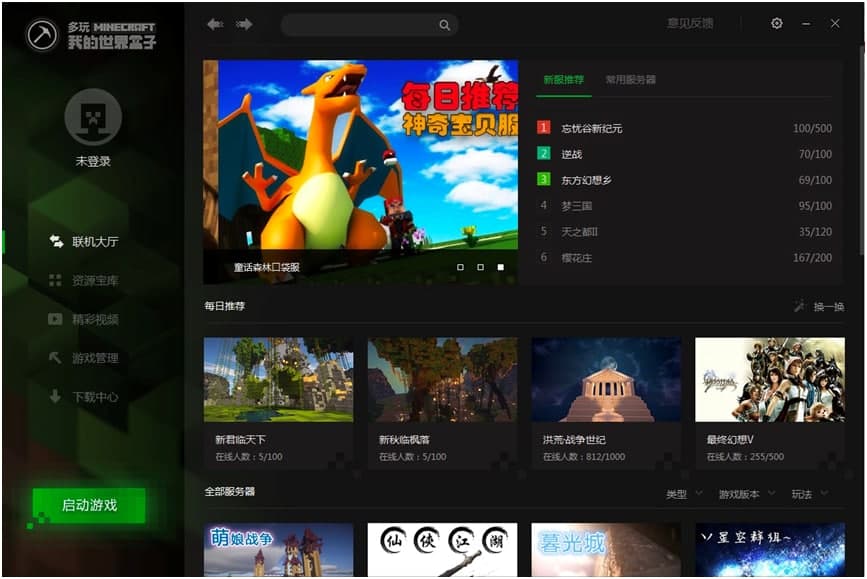
Task: Open 萌娘战争 server thumbnail
Action: click(x=278, y=550)
